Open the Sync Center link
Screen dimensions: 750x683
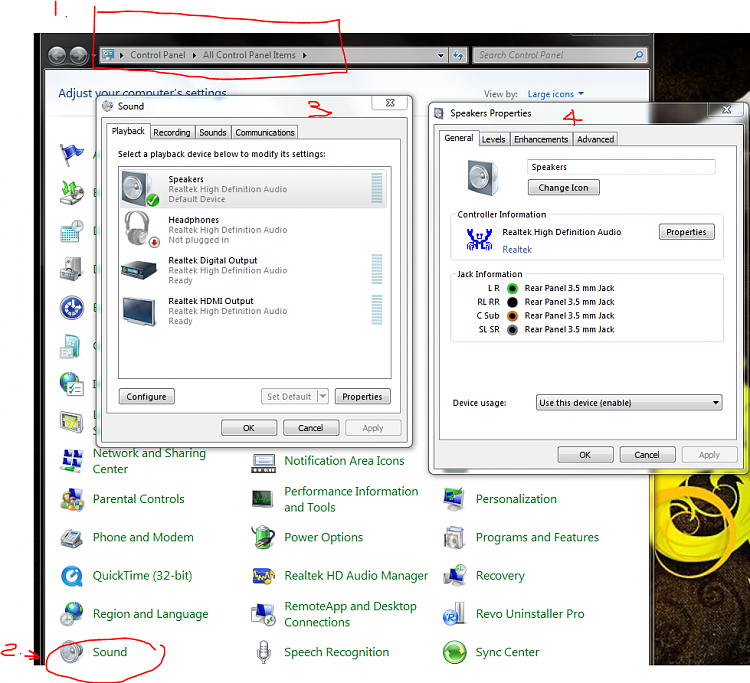coord(507,652)
